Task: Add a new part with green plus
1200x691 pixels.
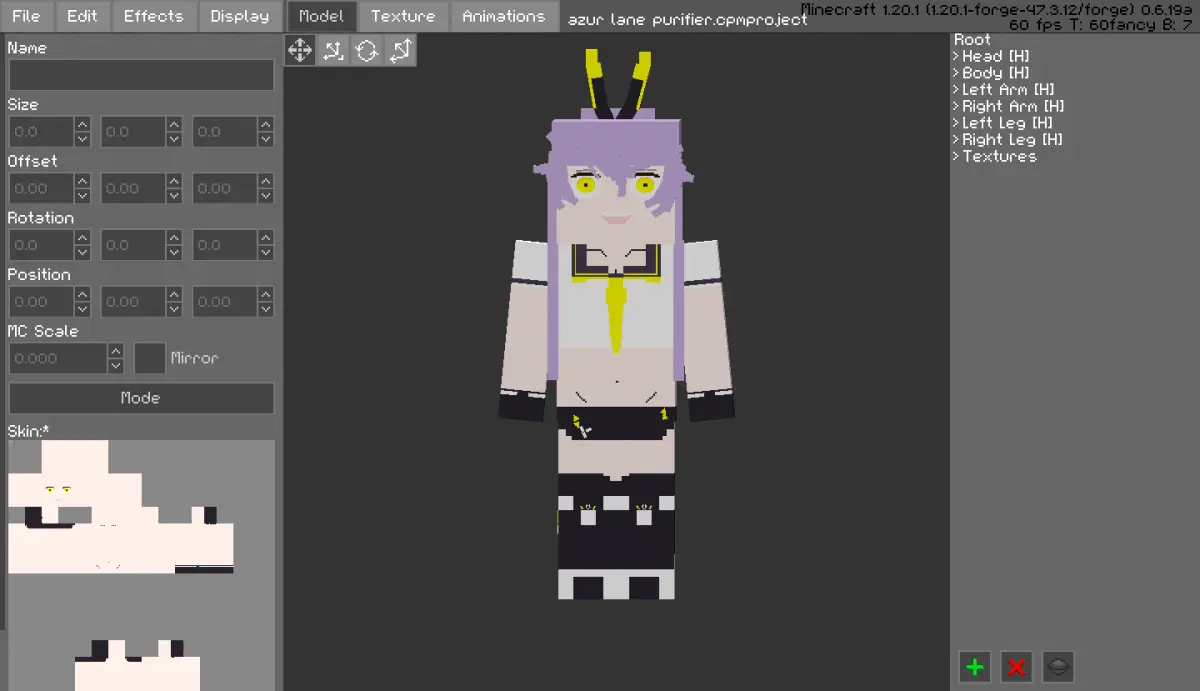Action: [975, 667]
